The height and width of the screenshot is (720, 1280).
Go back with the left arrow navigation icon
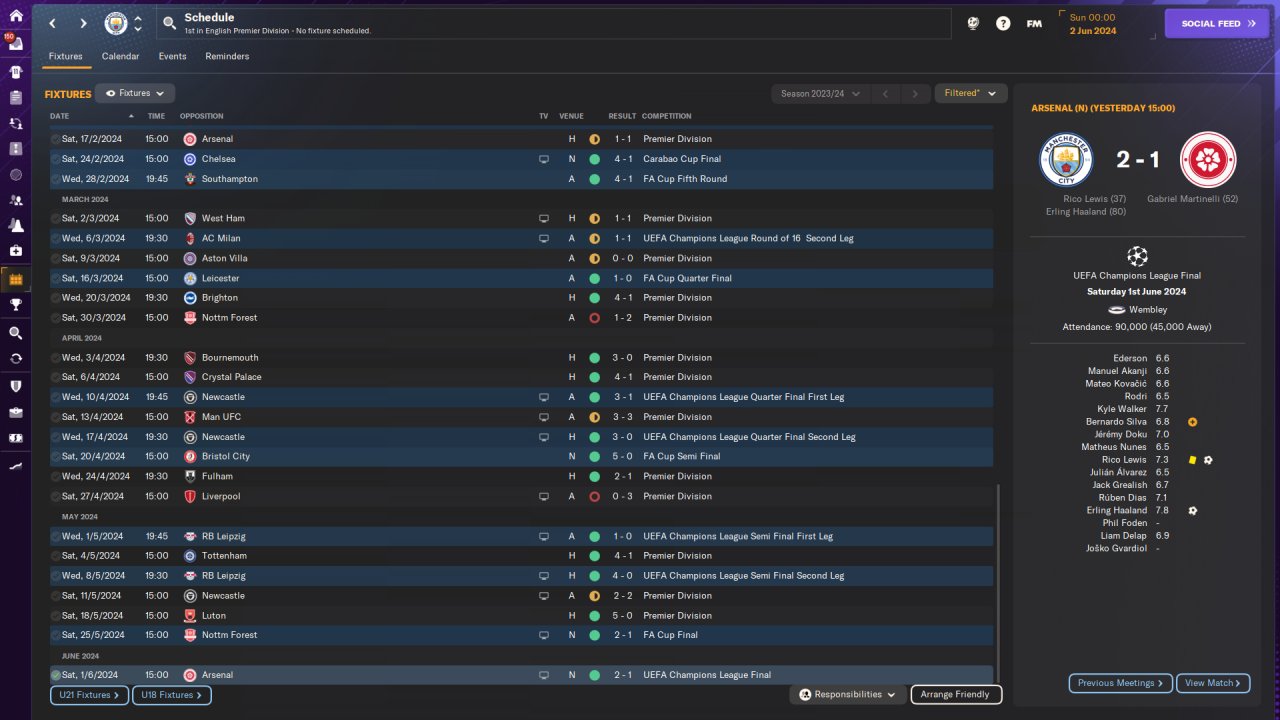[53, 23]
